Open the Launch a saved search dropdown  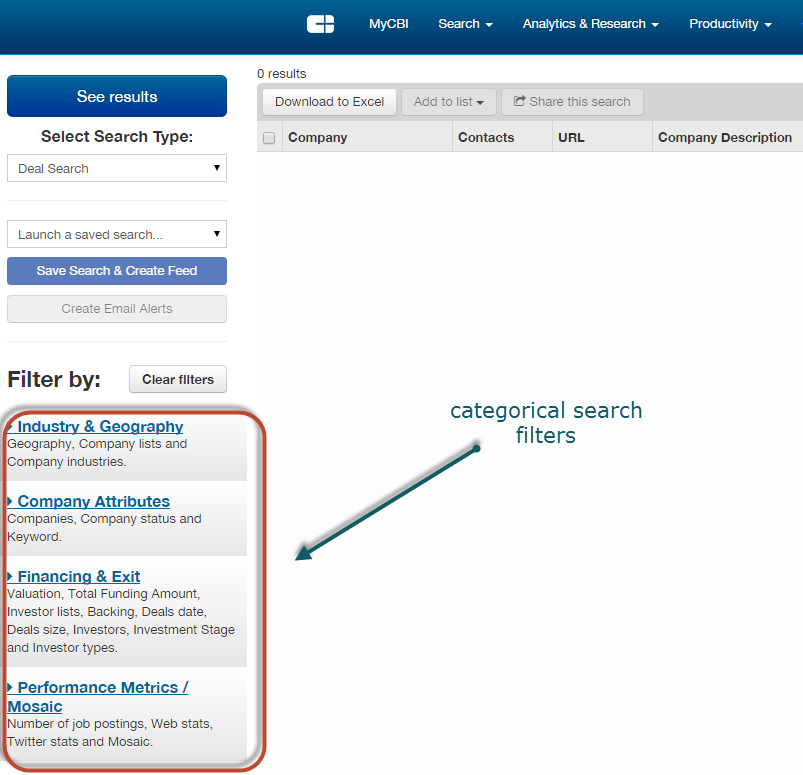(117, 234)
